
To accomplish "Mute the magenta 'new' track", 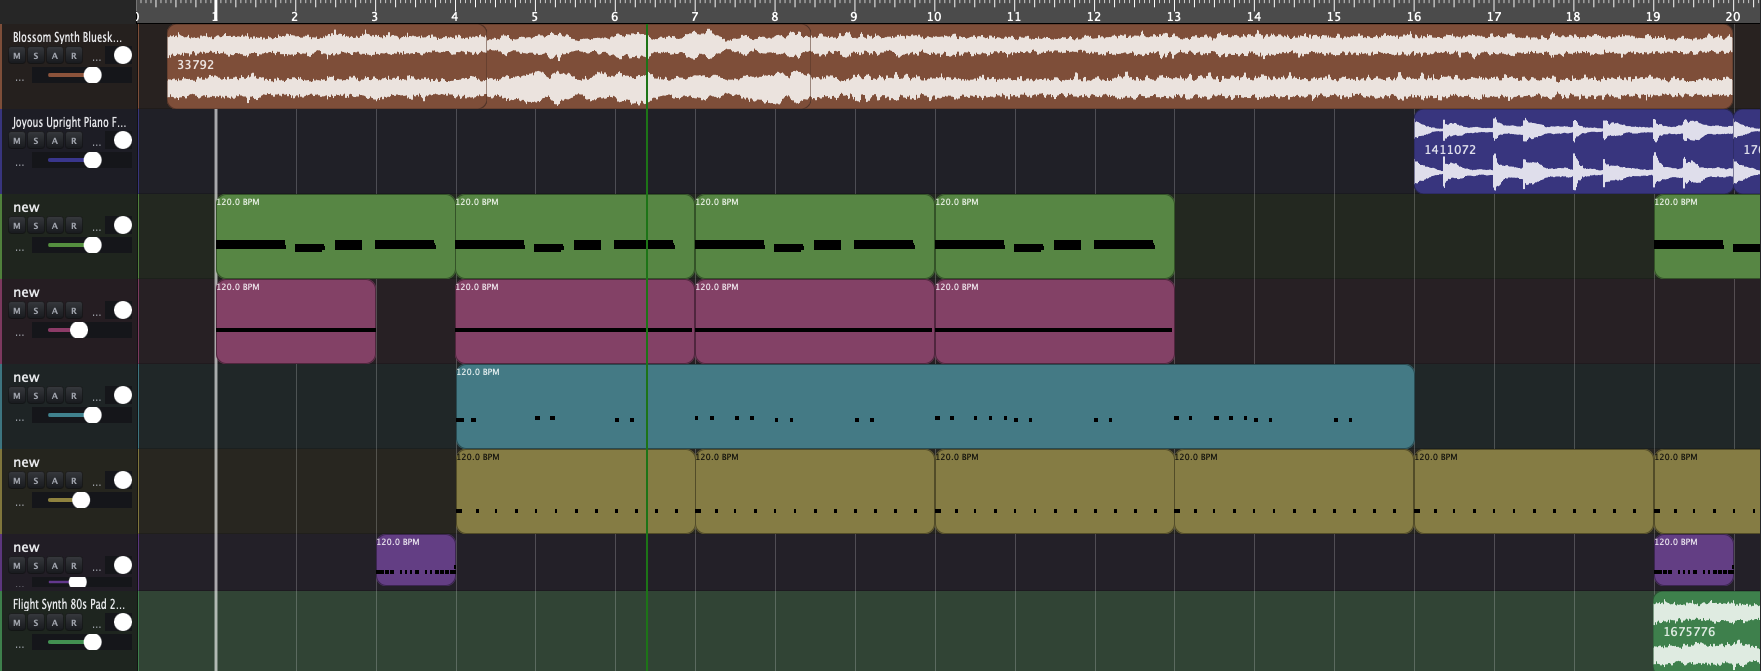I will tap(17, 311).
